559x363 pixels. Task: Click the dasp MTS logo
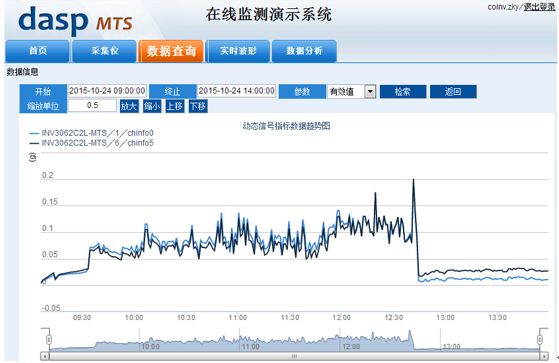tap(75, 20)
